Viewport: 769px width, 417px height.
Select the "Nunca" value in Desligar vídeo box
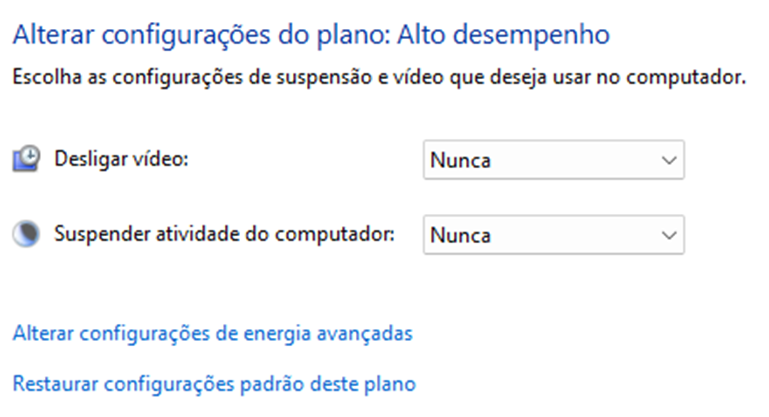[x=460, y=159]
